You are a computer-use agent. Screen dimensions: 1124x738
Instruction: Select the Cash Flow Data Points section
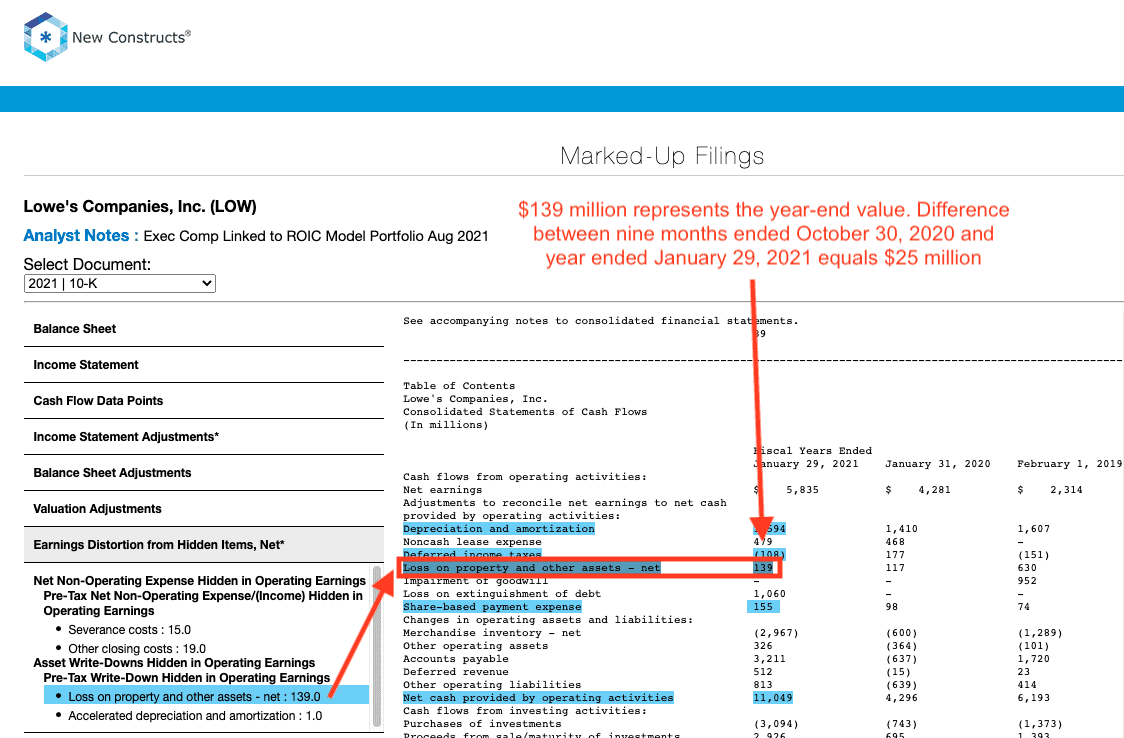coord(204,401)
